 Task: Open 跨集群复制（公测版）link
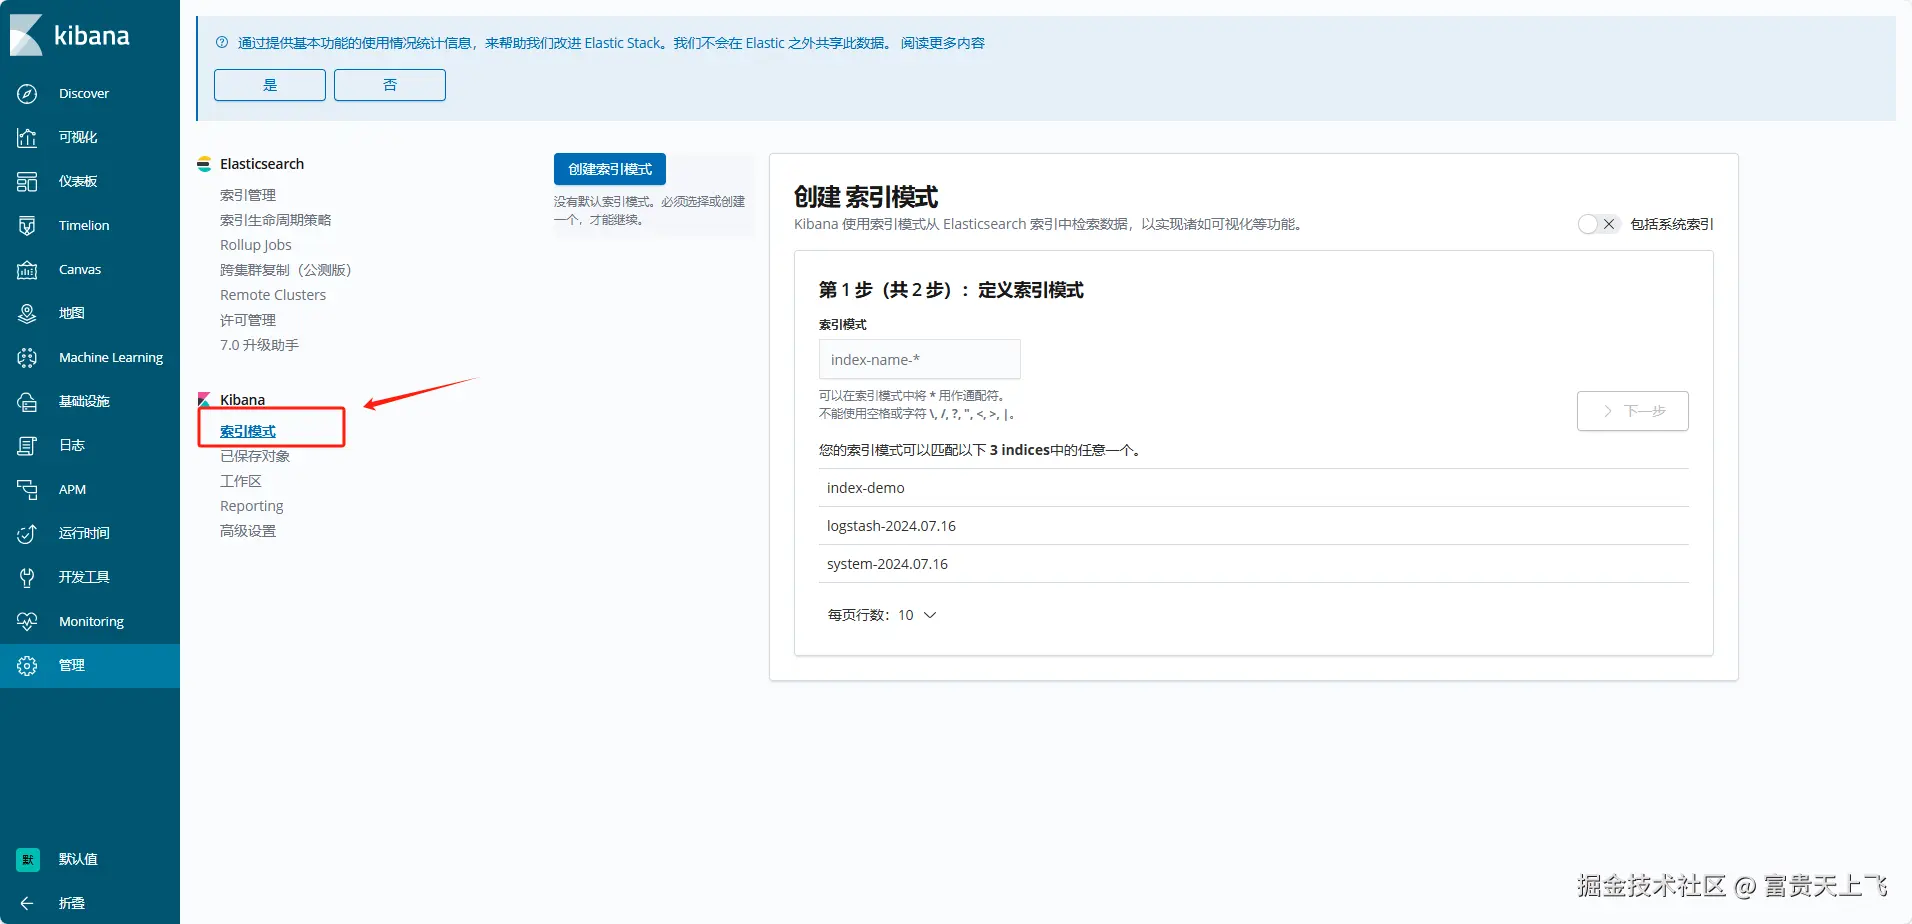(x=286, y=270)
